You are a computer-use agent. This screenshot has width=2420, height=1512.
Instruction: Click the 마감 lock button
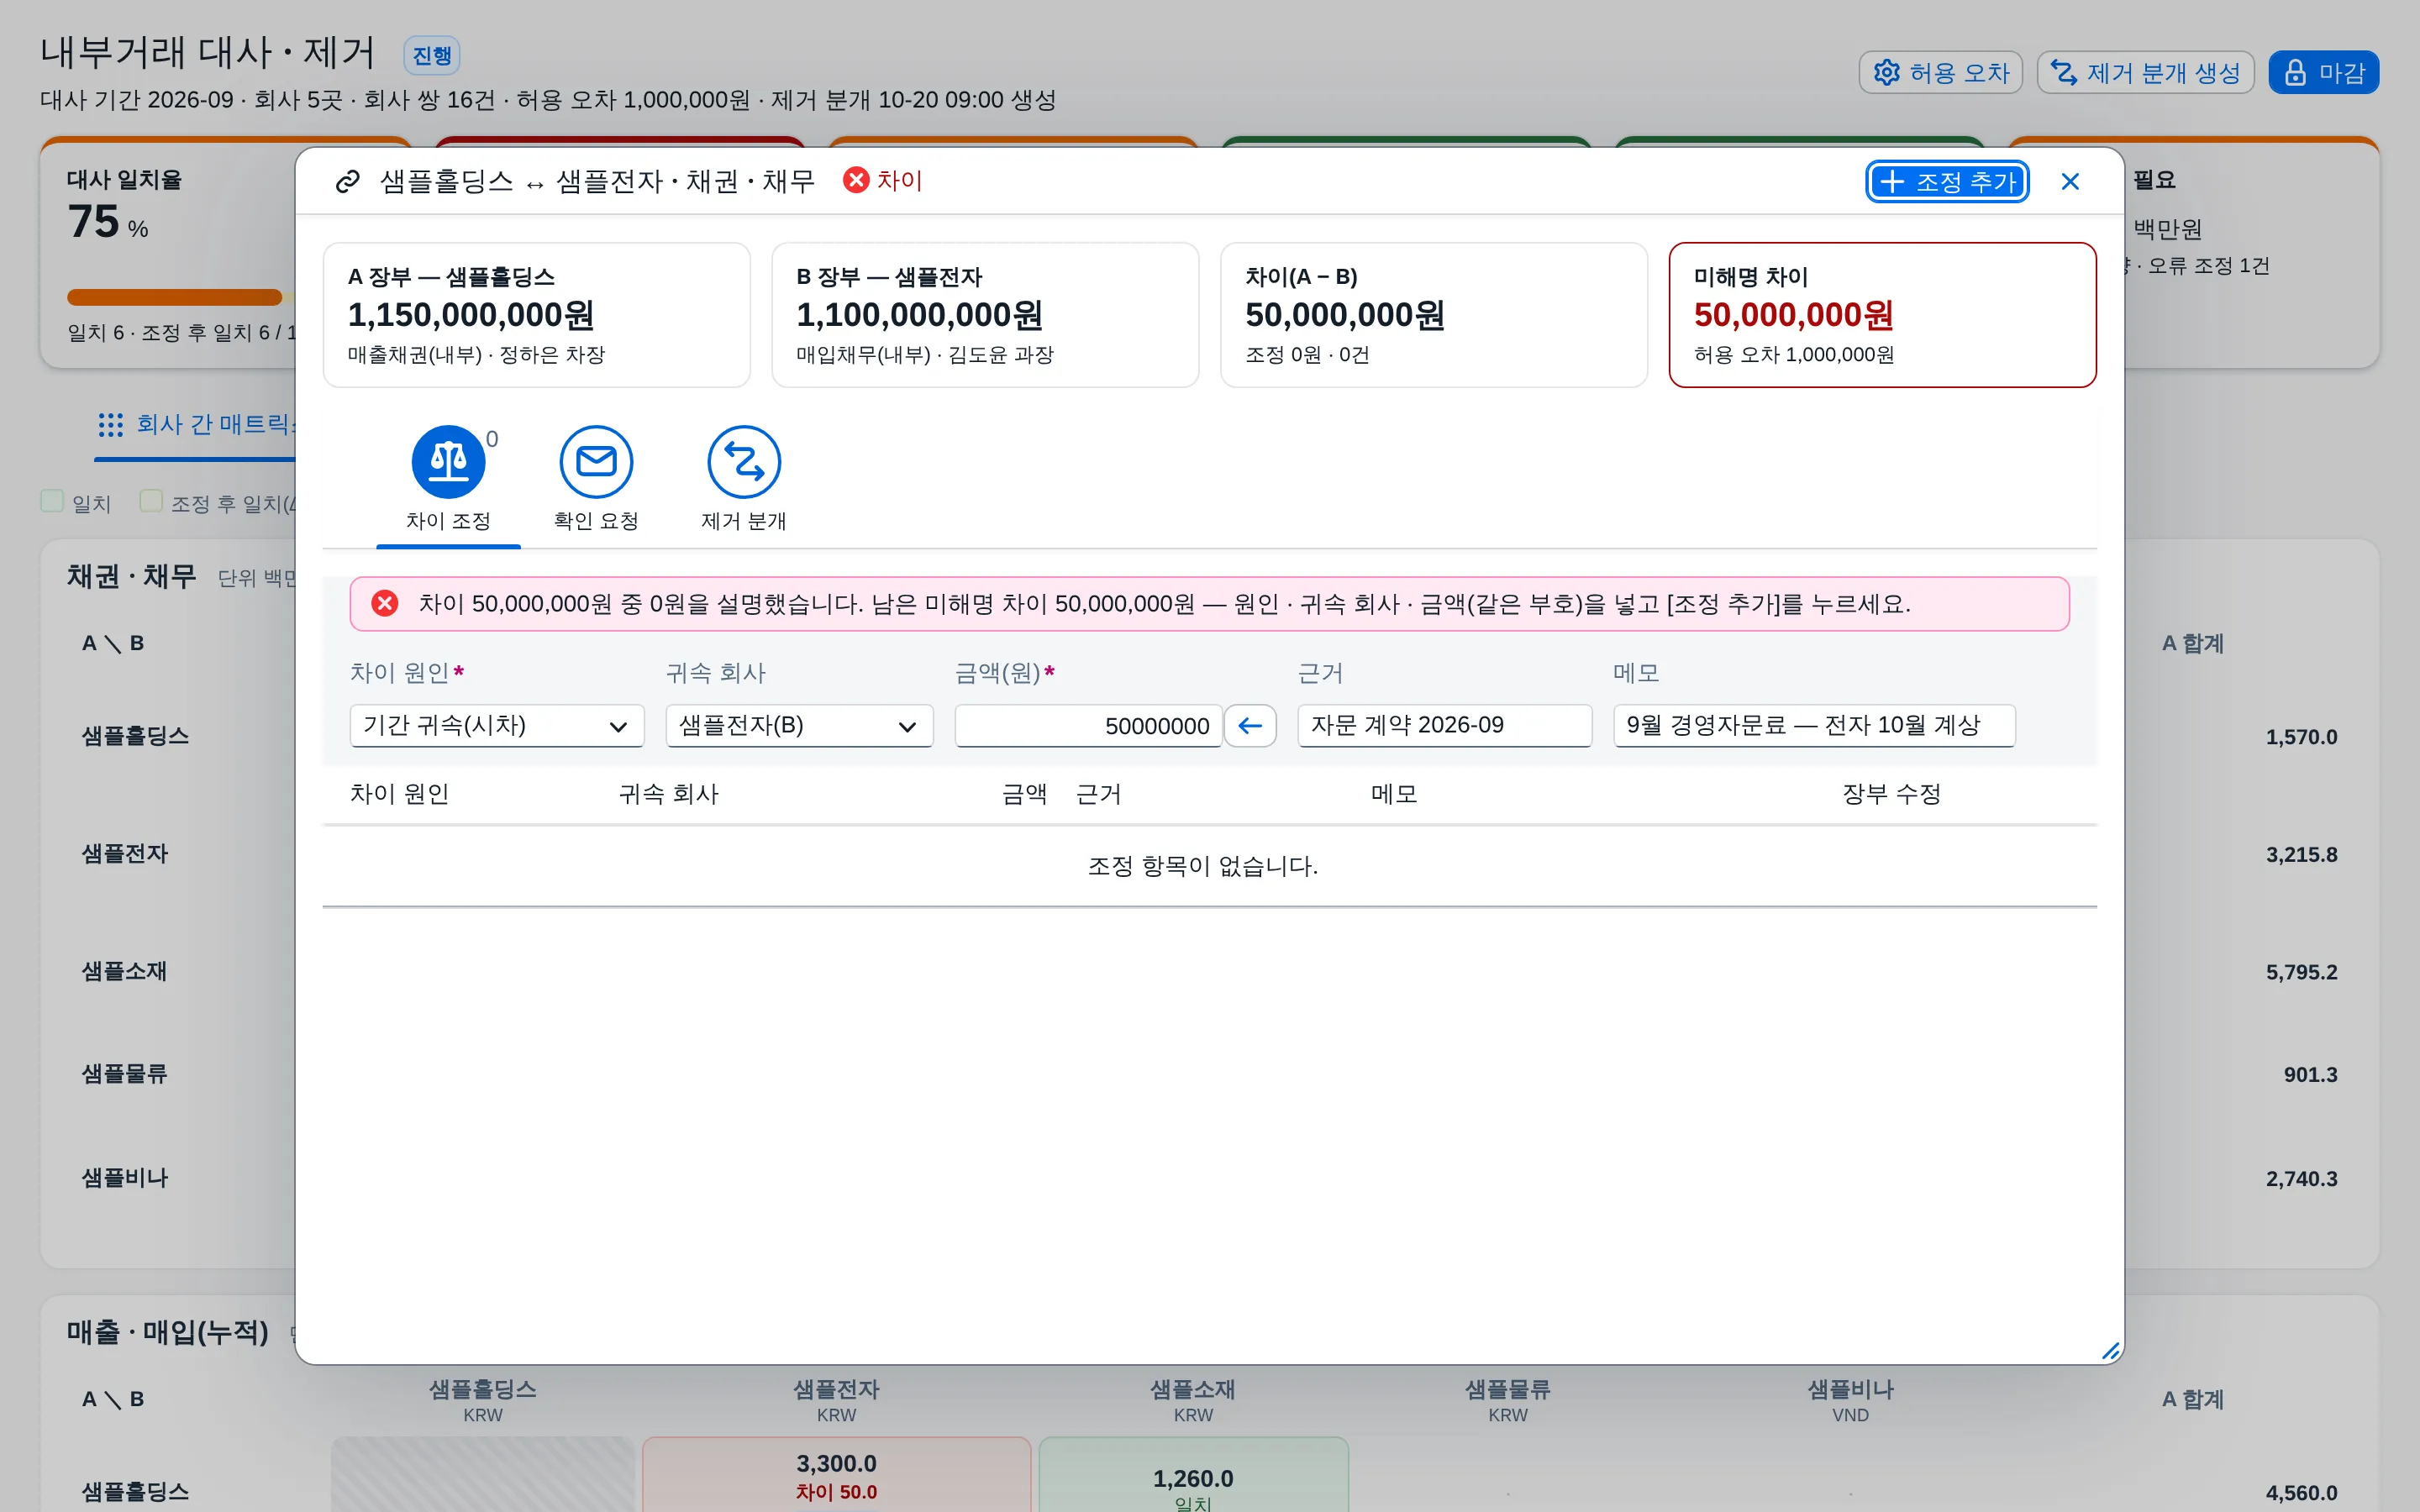[x=2323, y=72]
